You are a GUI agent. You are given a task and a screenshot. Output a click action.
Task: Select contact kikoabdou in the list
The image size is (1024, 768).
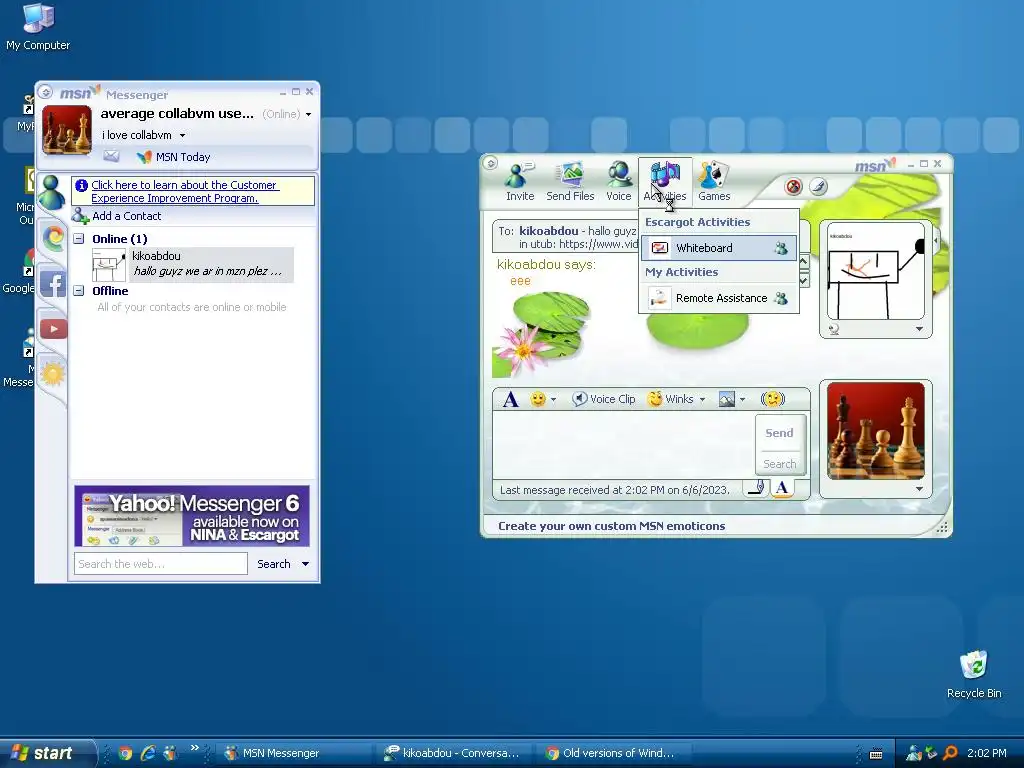point(193,264)
